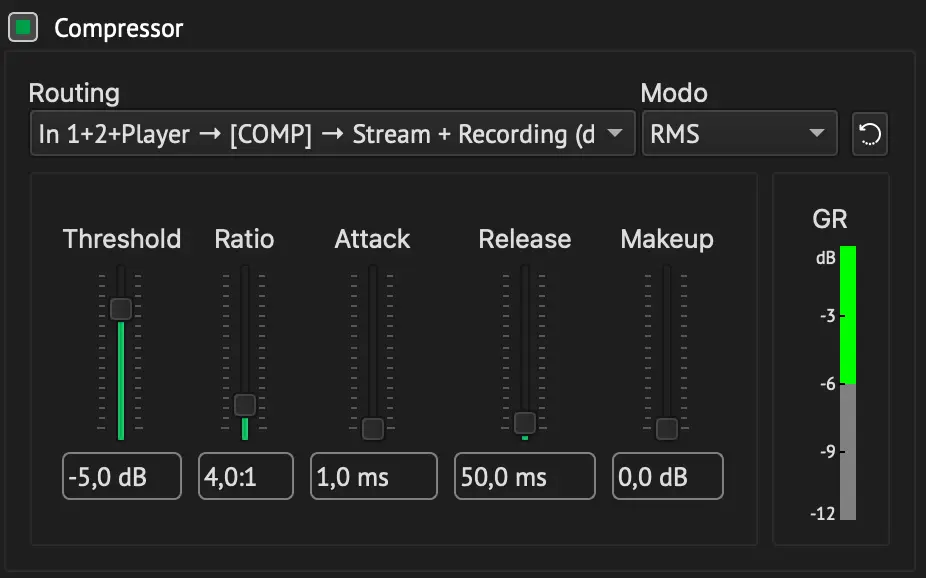The image size is (926, 578).
Task: Click the GR gain reduction meter
Action: point(848,383)
